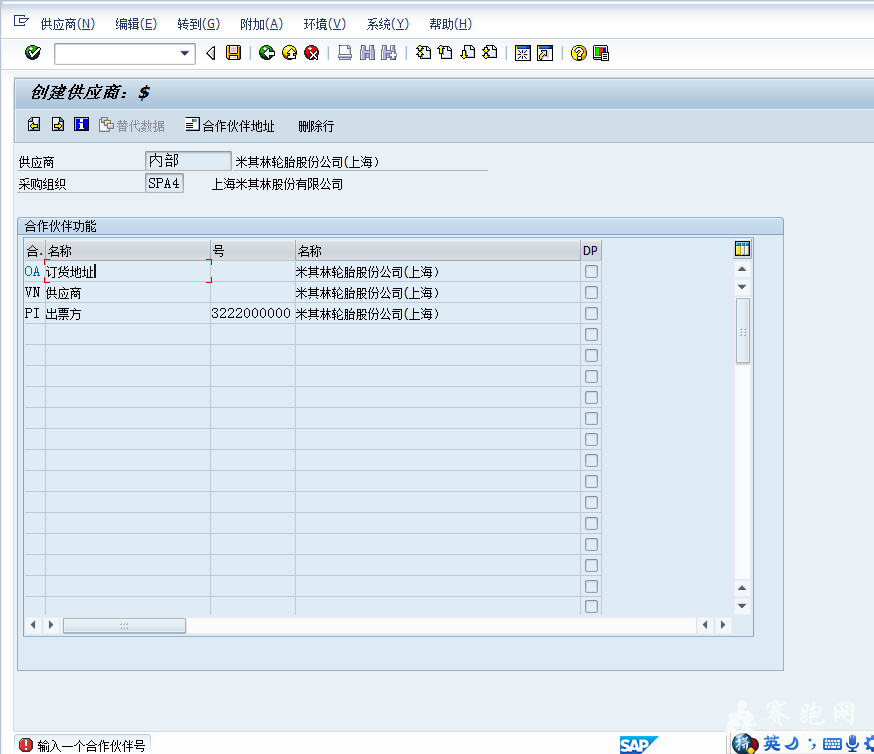The width and height of the screenshot is (874, 754).
Task: Tick the DP checkbox in sixth row
Action: click(x=591, y=376)
